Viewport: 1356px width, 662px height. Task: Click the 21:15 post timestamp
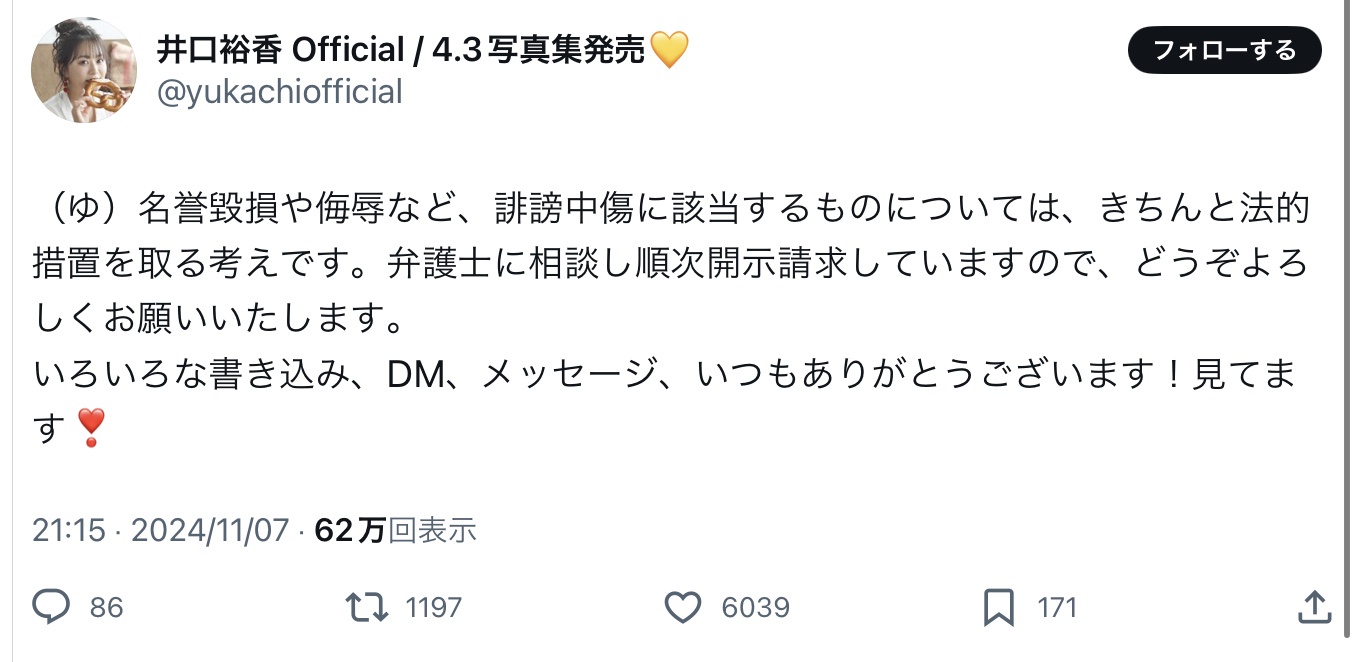click(x=68, y=530)
